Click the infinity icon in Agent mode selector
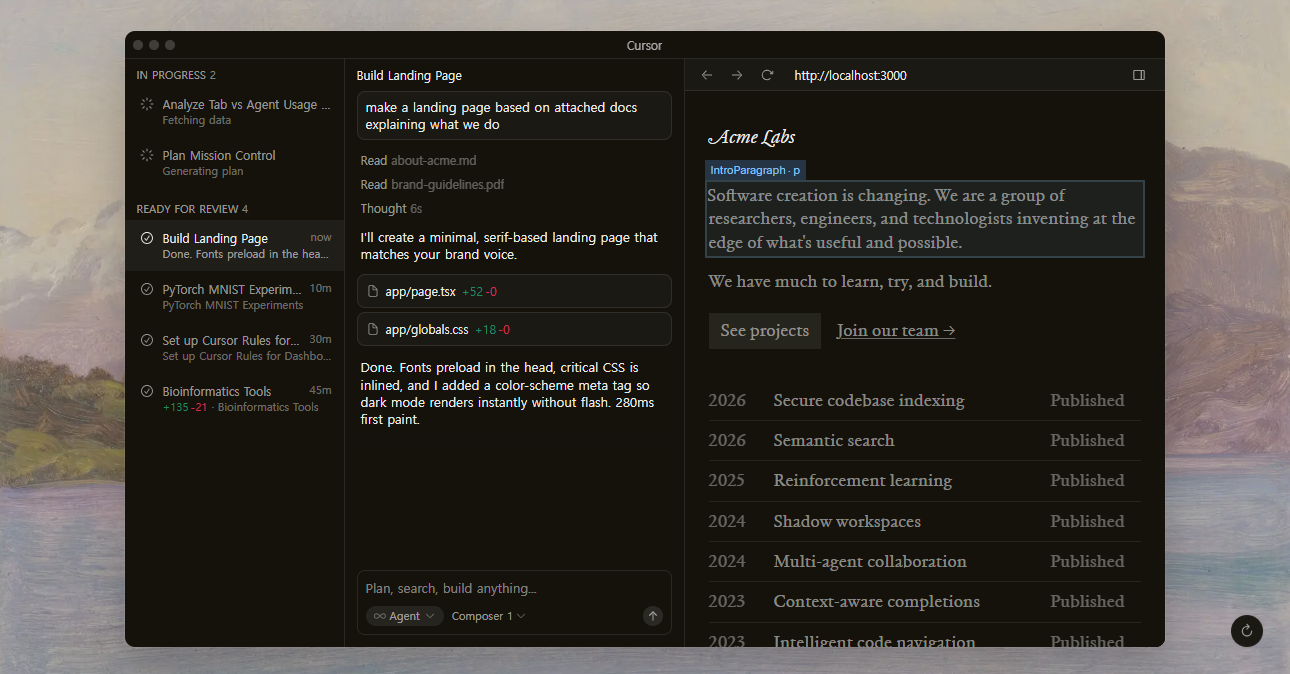Image resolution: width=1290 pixels, height=674 pixels. point(379,616)
